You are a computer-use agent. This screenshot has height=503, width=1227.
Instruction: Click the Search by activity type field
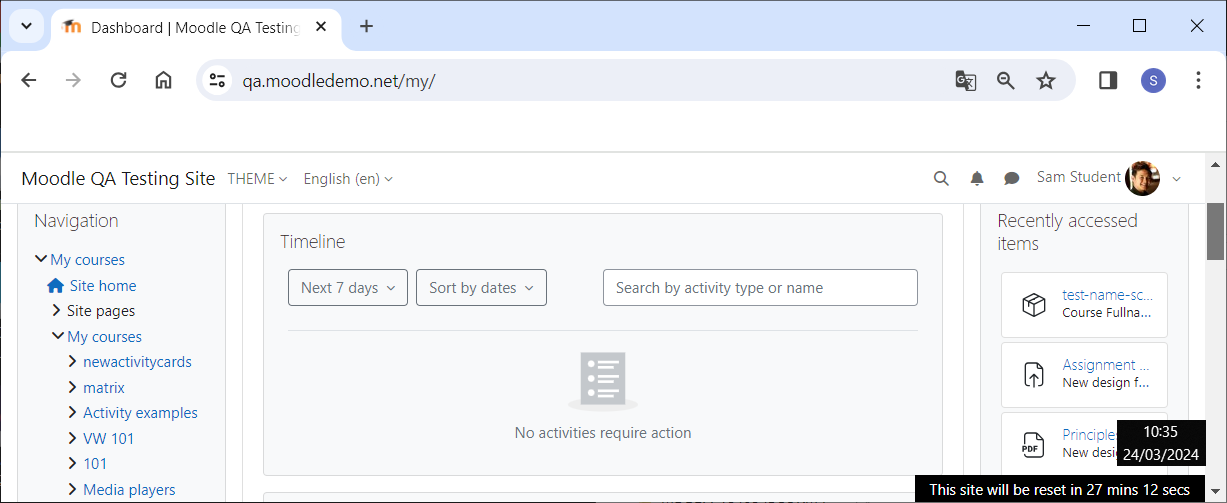(x=760, y=288)
